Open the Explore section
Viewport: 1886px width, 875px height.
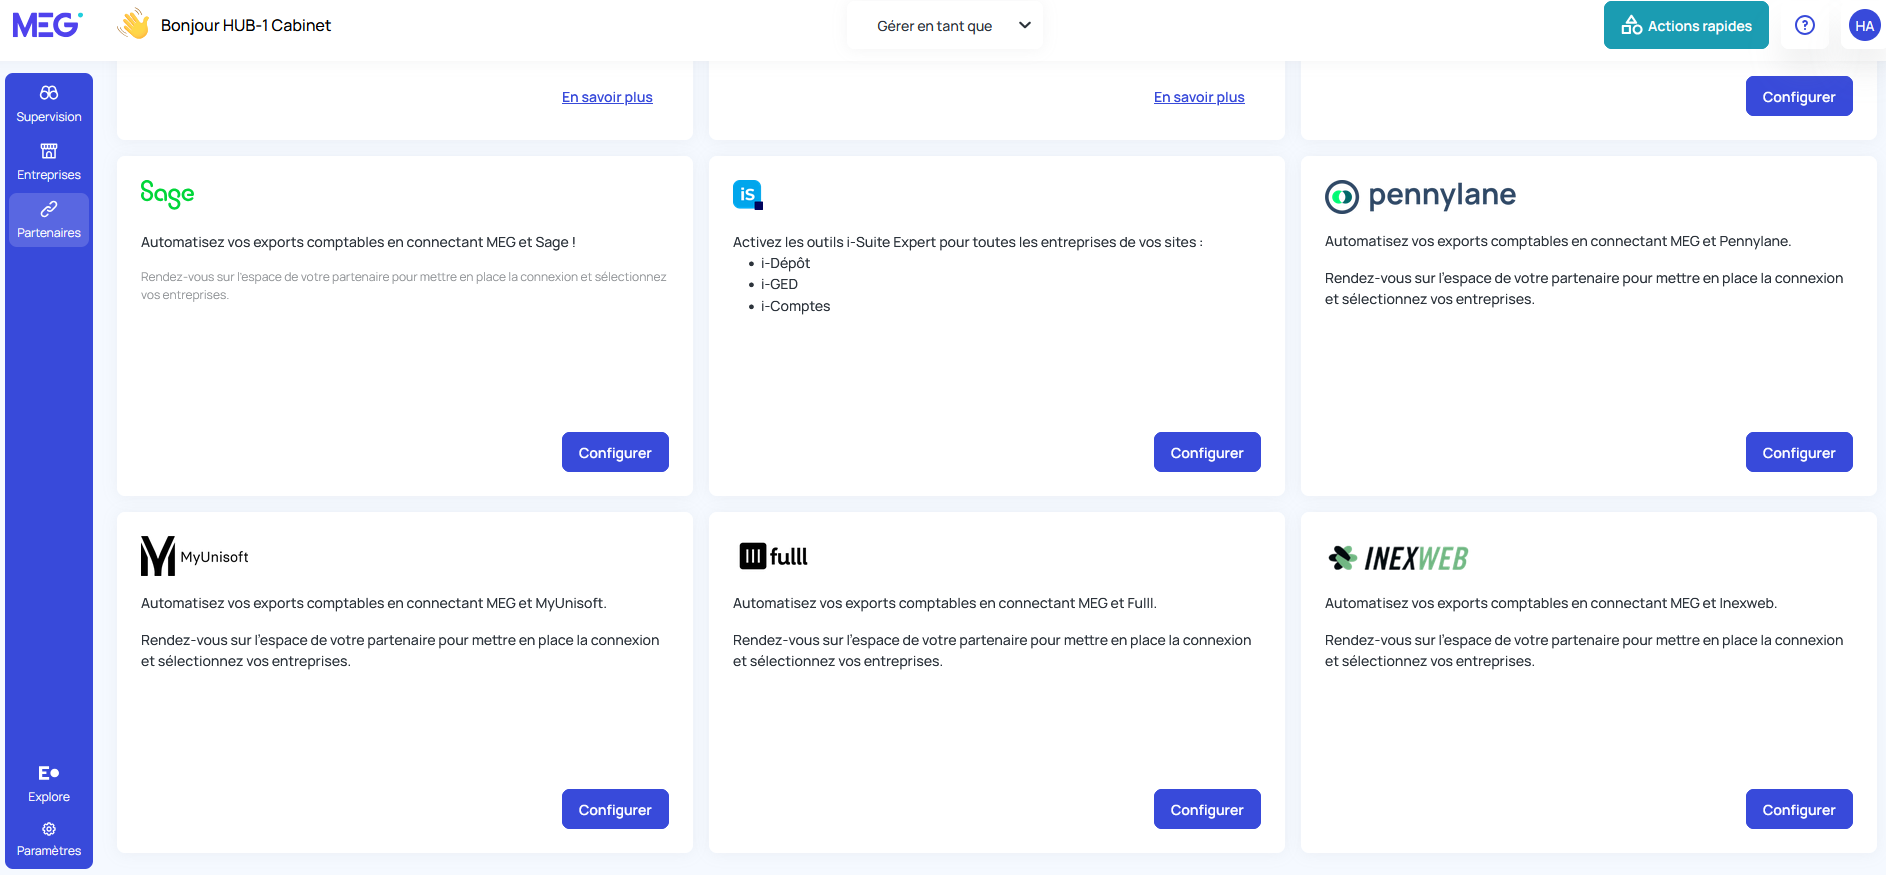pos(49,783)
